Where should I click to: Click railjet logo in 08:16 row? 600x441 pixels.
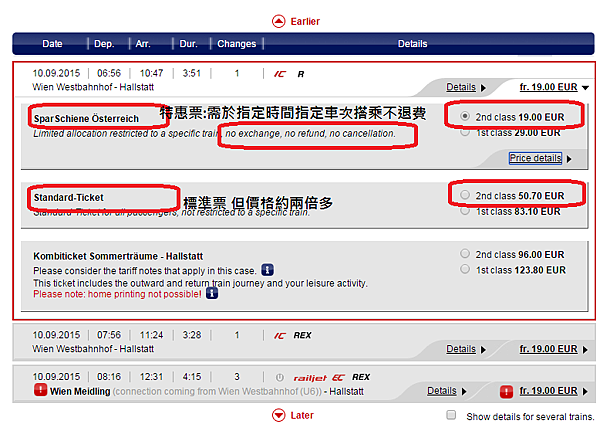pos(310,378)
